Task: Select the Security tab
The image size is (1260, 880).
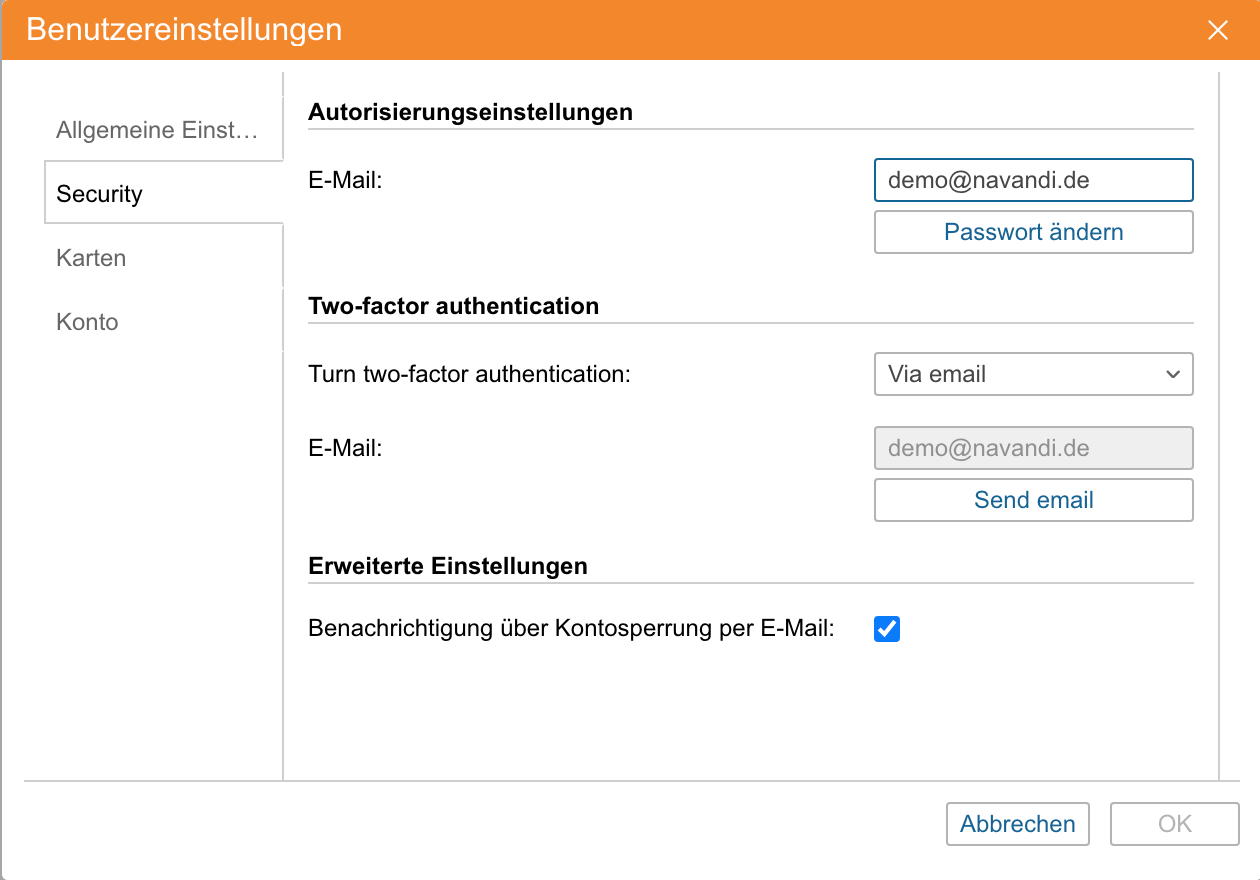Action: click(100, 194)
